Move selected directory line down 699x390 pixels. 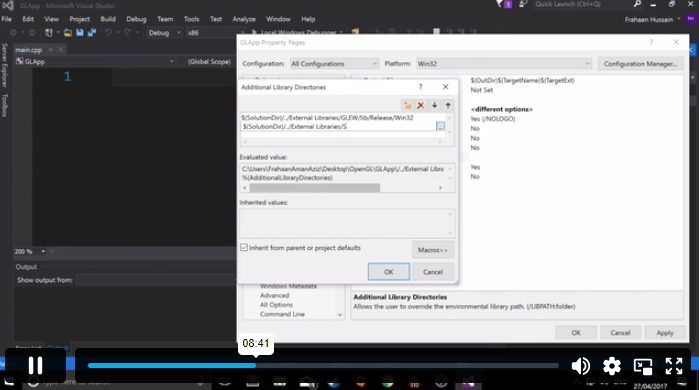[434, 105]
